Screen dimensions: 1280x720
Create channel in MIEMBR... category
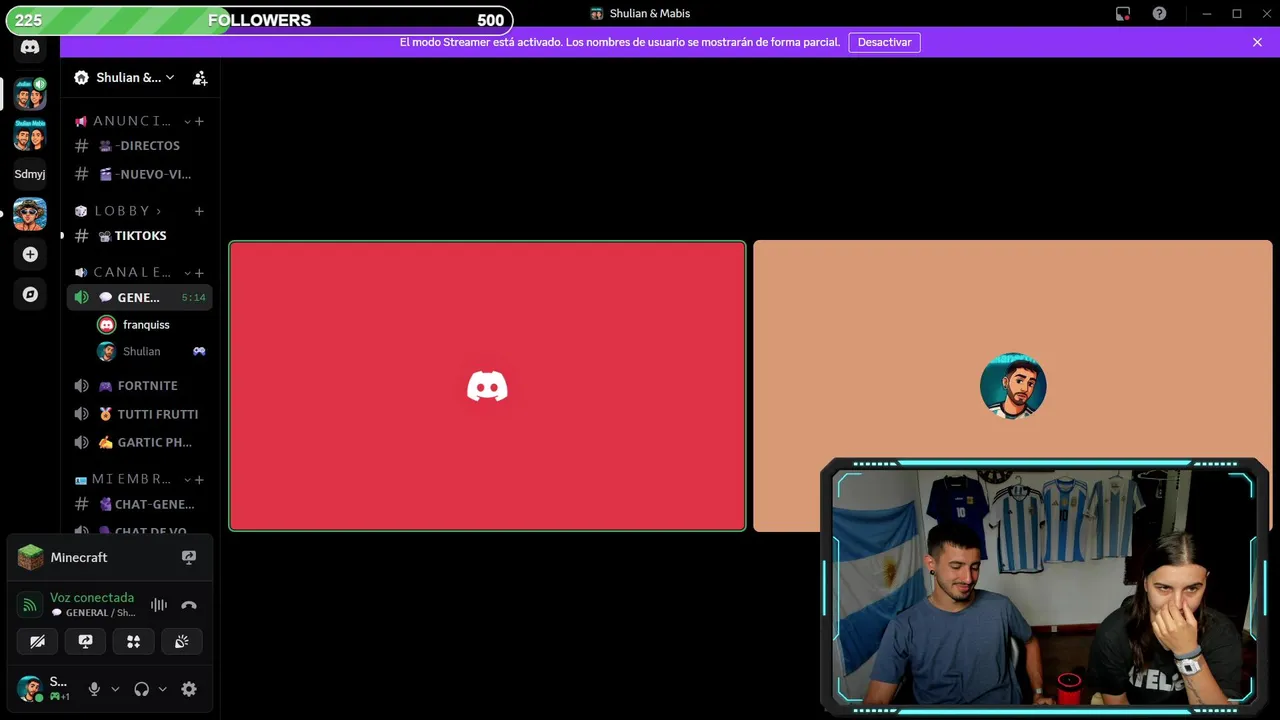tap(200, 479)
